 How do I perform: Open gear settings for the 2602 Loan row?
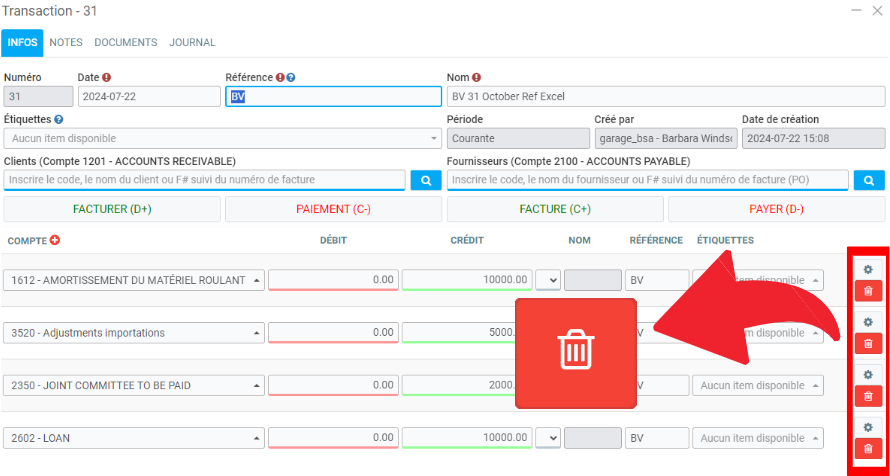pyautogui.click(x=867, y=427)
